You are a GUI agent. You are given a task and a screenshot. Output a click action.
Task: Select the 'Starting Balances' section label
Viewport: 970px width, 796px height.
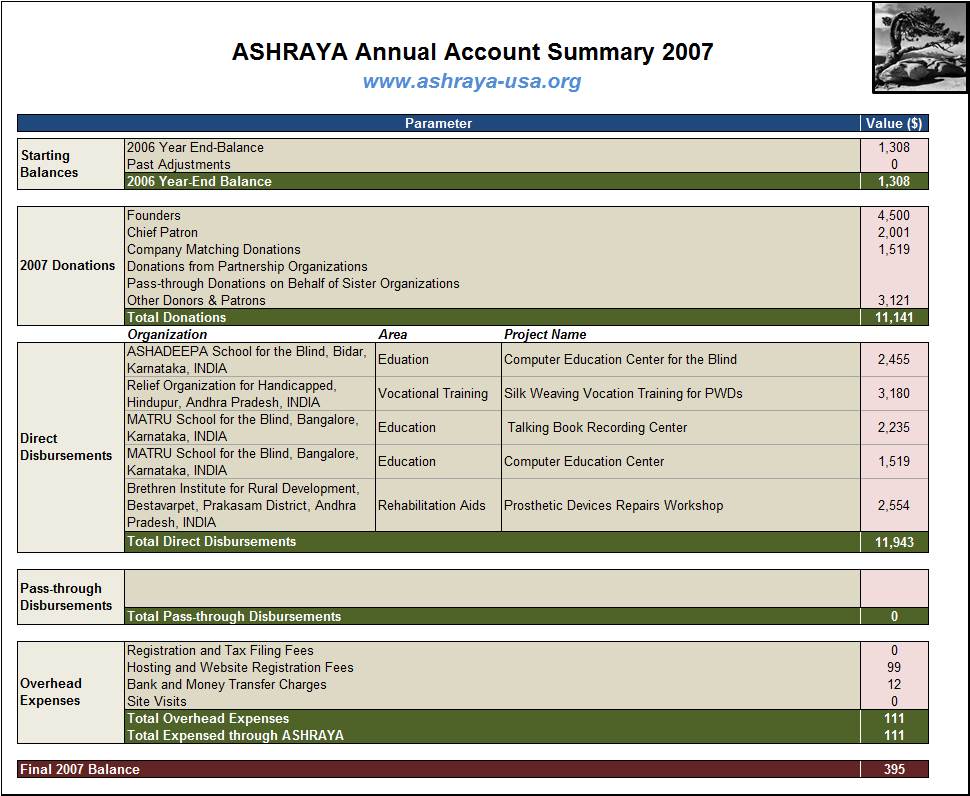coord(49,164)
